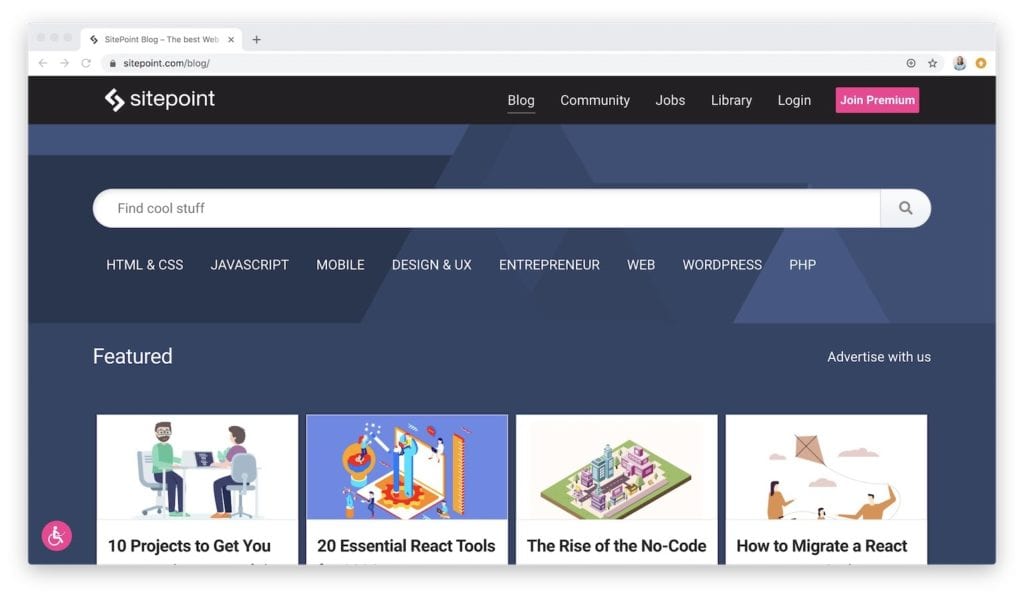Open the 'How to Migrate a React' thumbnail
The width and height of the screenshot is (1024, 598).
tap(826, 467)
